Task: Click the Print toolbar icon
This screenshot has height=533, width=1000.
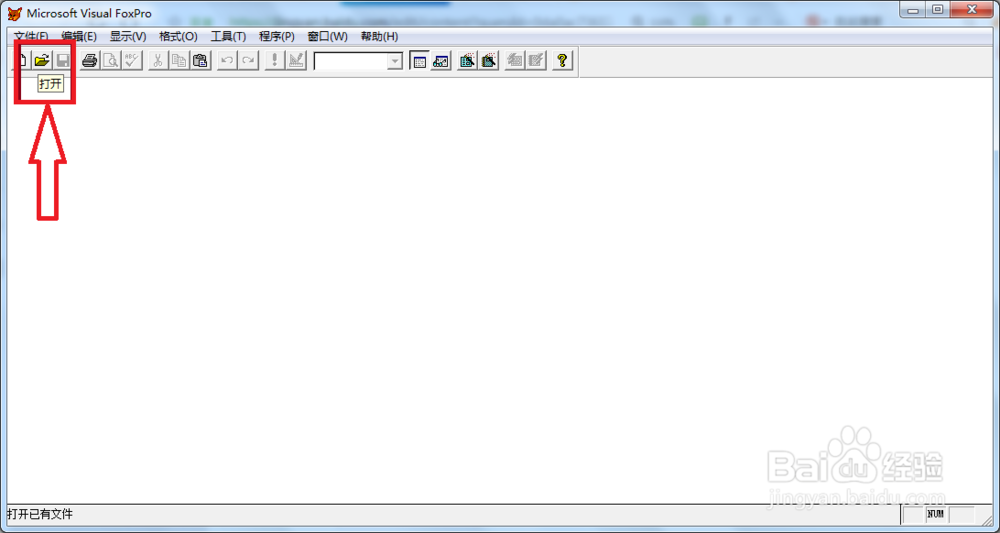Action: [90, 61]
